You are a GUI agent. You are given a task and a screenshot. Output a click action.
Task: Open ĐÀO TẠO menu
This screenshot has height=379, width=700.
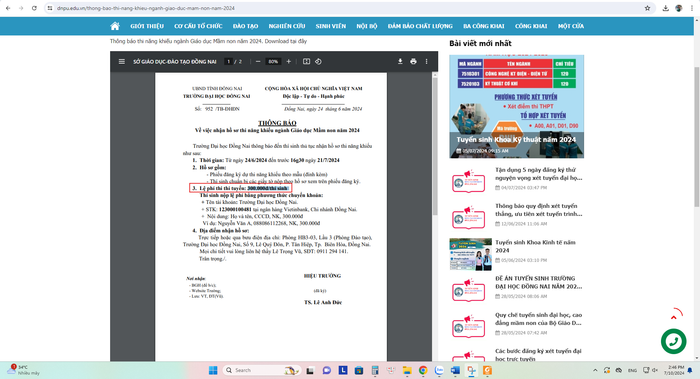tap(245, 26)
